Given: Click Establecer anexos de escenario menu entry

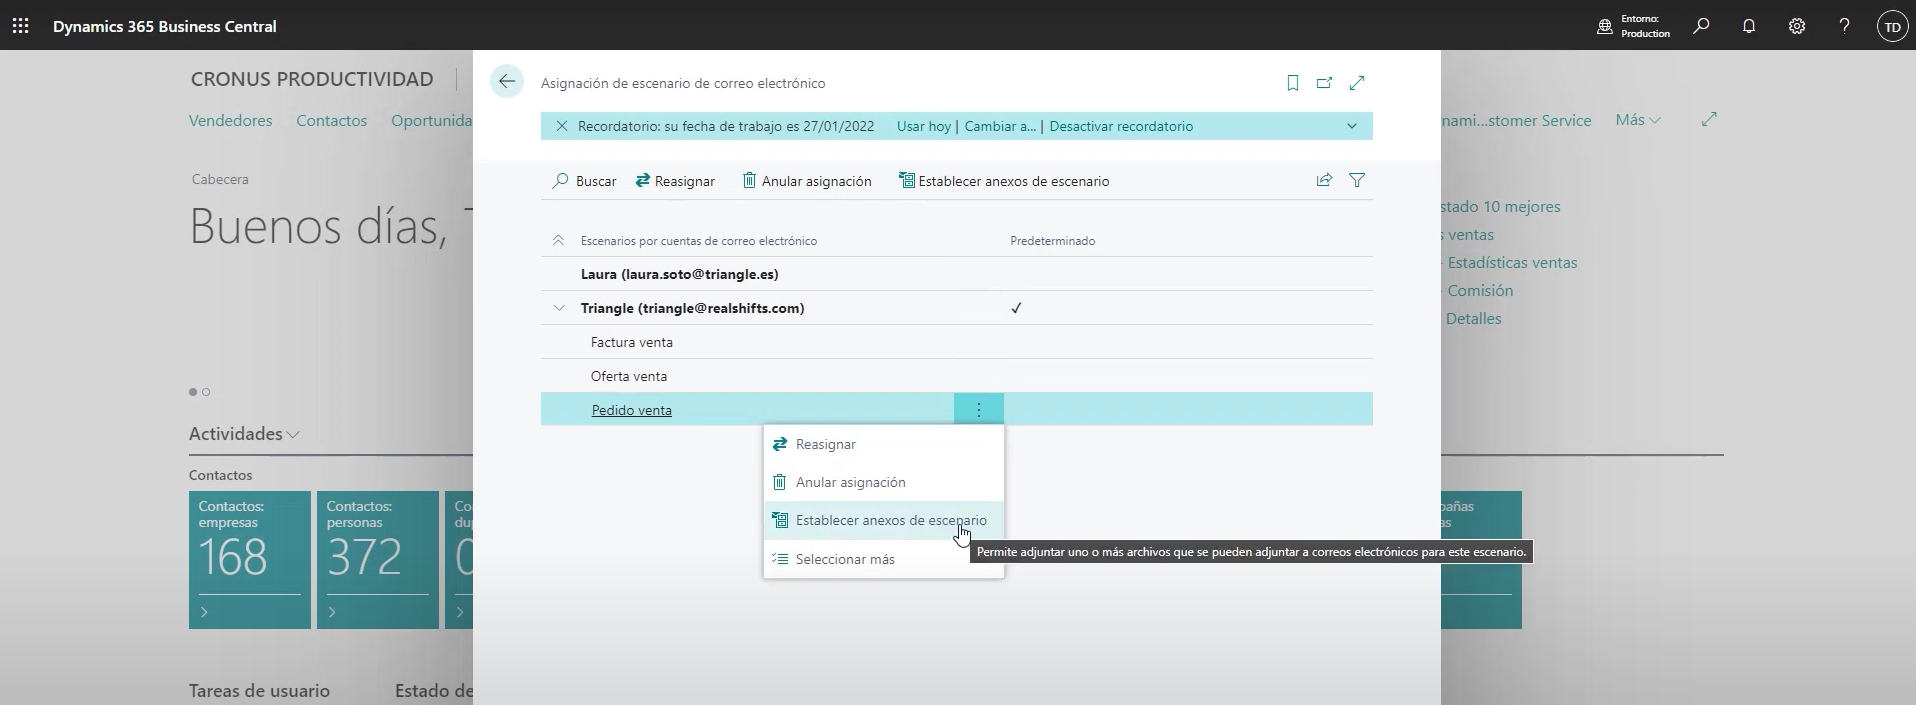Looking at the screenshot, I should pos(890,520).
